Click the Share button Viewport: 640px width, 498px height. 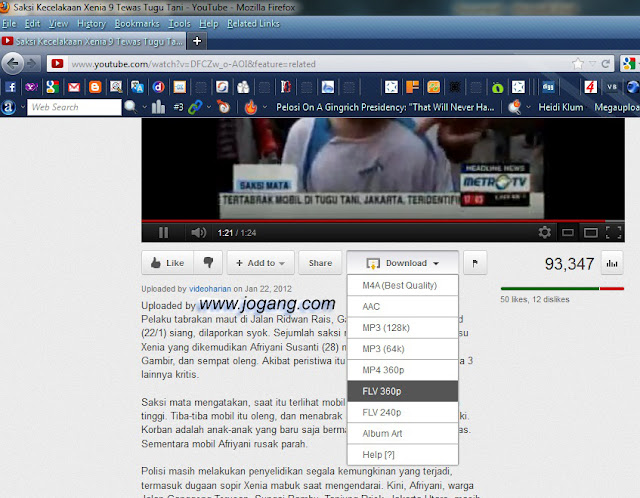(320, 263)
